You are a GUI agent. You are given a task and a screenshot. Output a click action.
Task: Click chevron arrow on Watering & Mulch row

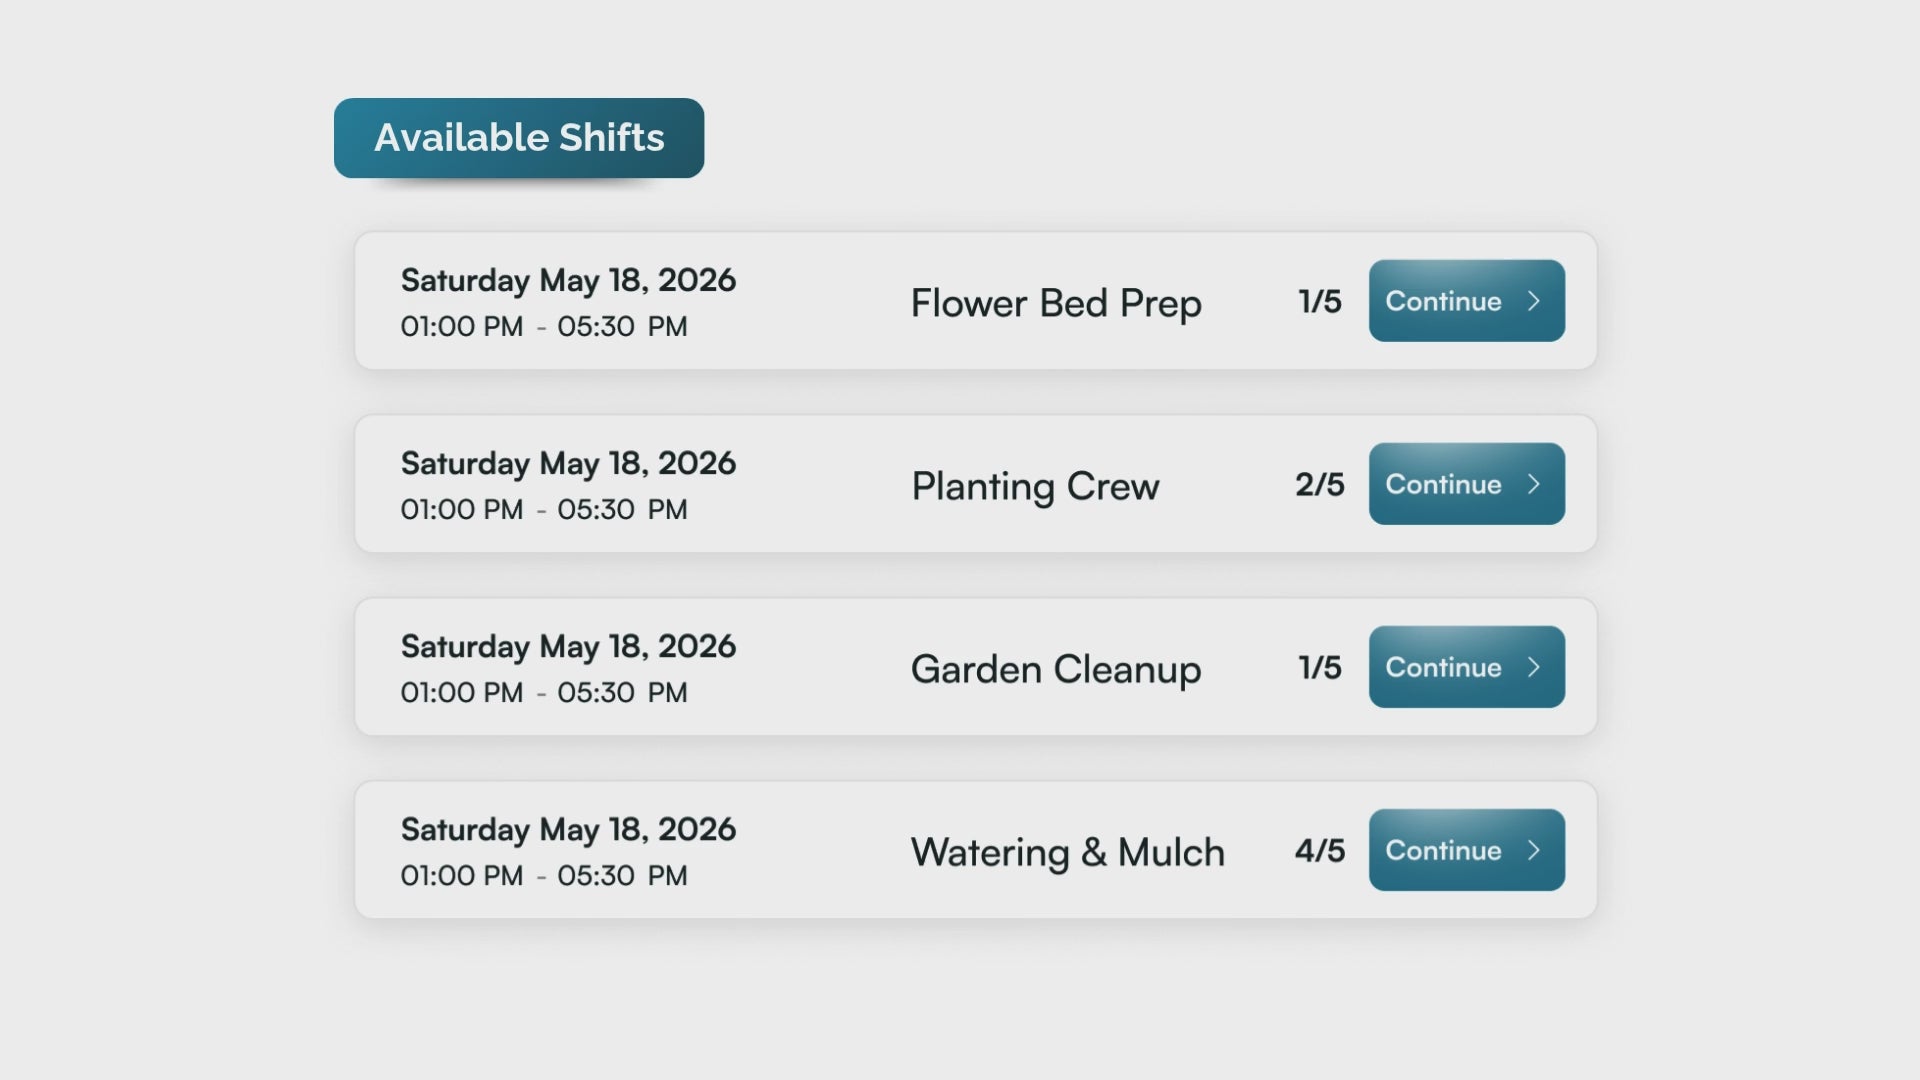pyautogui.click(x=1533, y=850)
